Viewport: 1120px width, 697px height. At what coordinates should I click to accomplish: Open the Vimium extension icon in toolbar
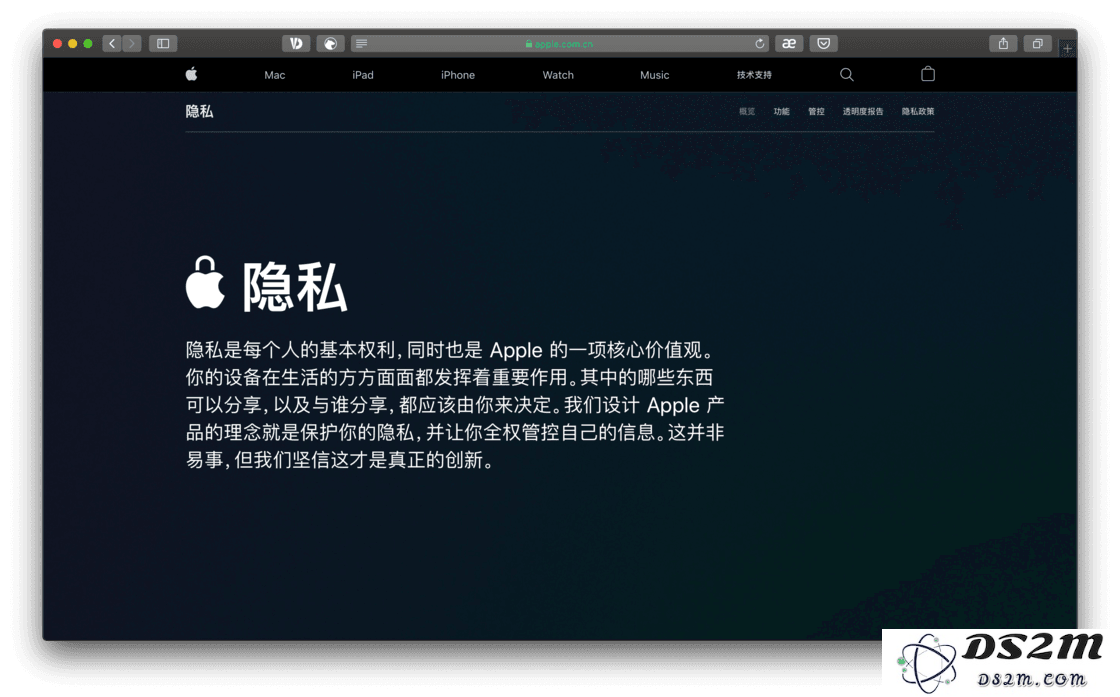pyautogui.click(x=296, y=44)
